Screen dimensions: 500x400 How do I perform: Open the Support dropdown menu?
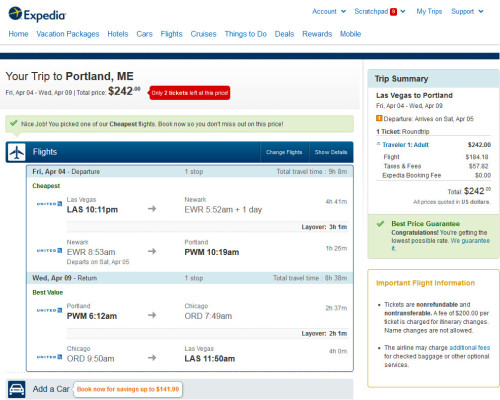tap(467, 12)
